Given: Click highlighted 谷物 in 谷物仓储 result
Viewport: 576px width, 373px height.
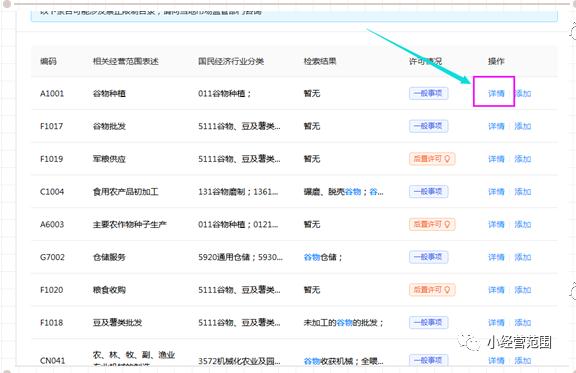Looking at the screenshot, I should pos(312,257).
